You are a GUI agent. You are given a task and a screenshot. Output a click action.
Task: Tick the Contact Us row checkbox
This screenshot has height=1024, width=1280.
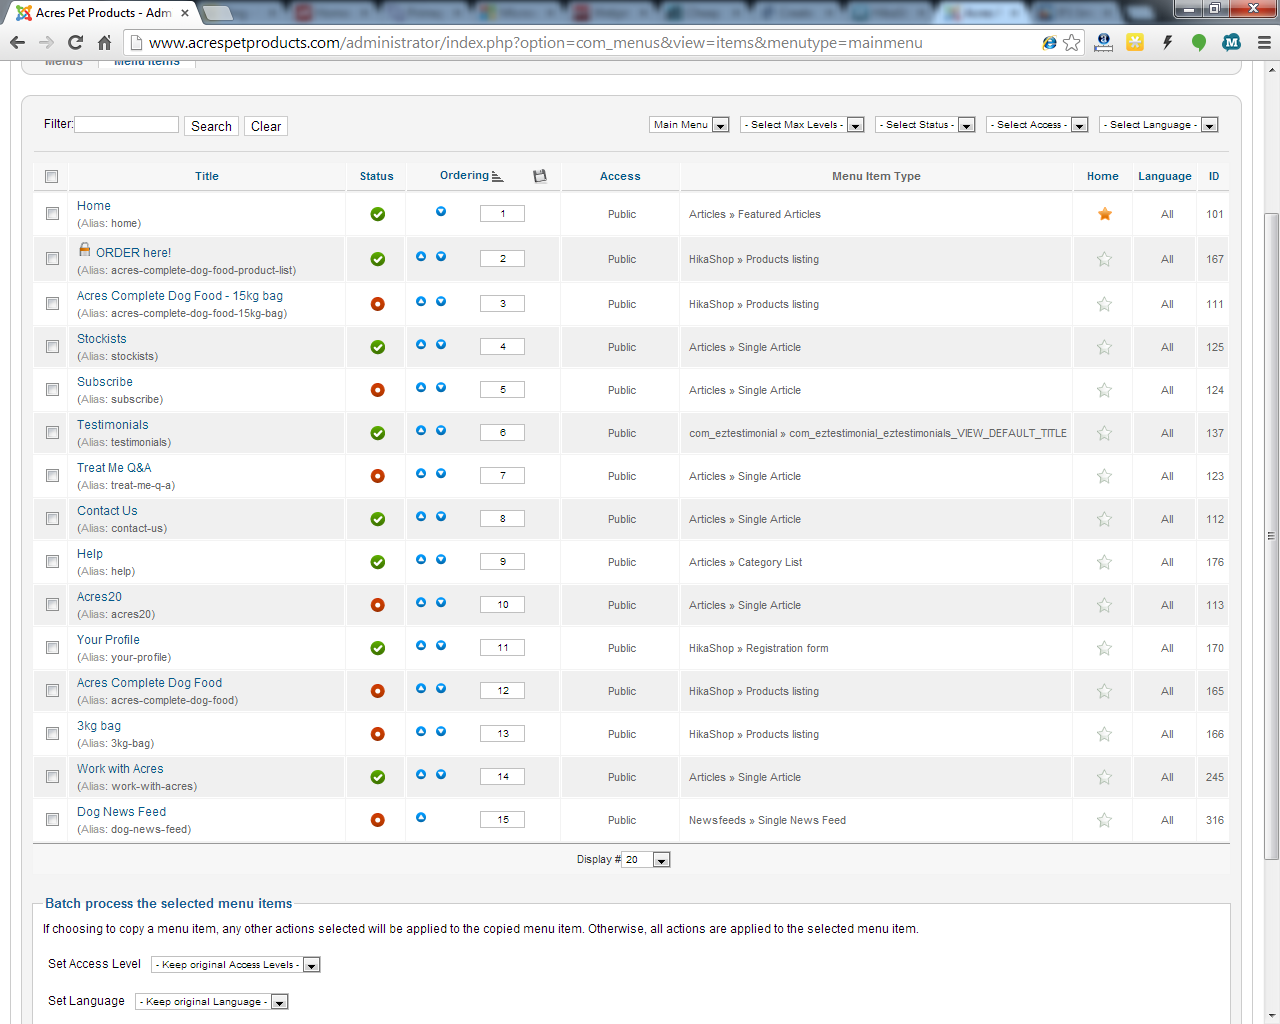52,519
